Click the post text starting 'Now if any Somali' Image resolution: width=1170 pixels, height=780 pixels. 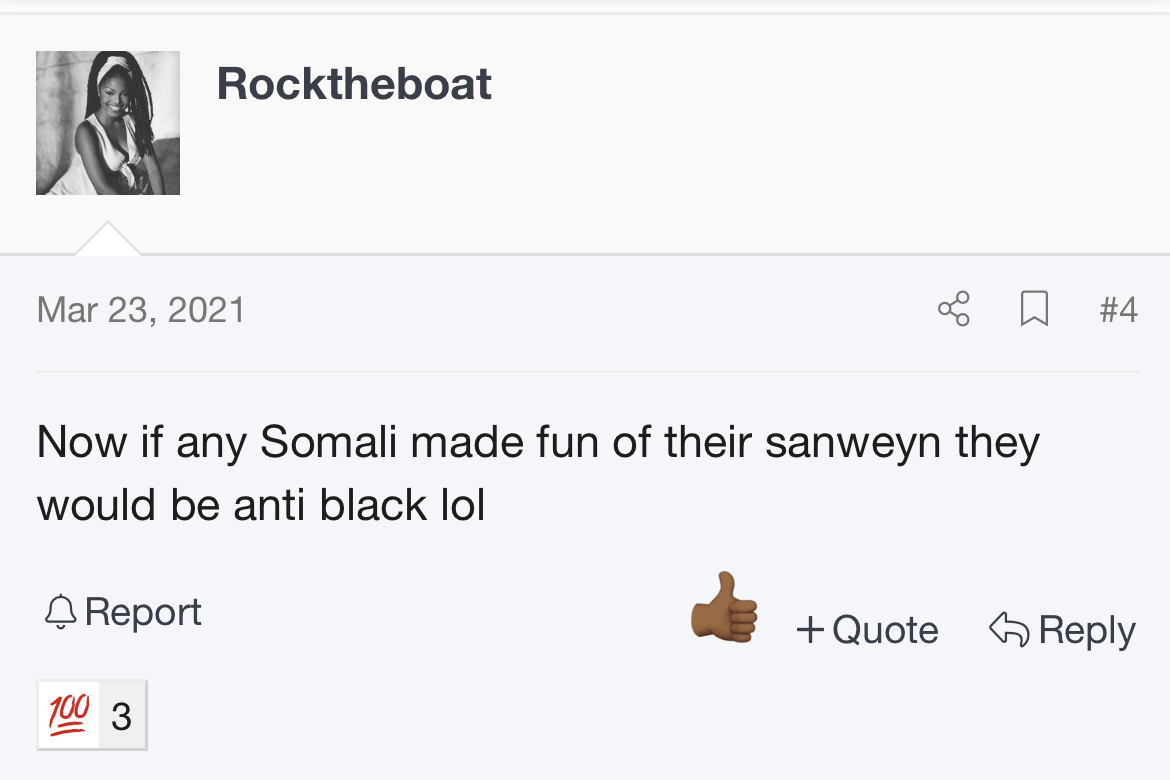[x=538, y=473]
